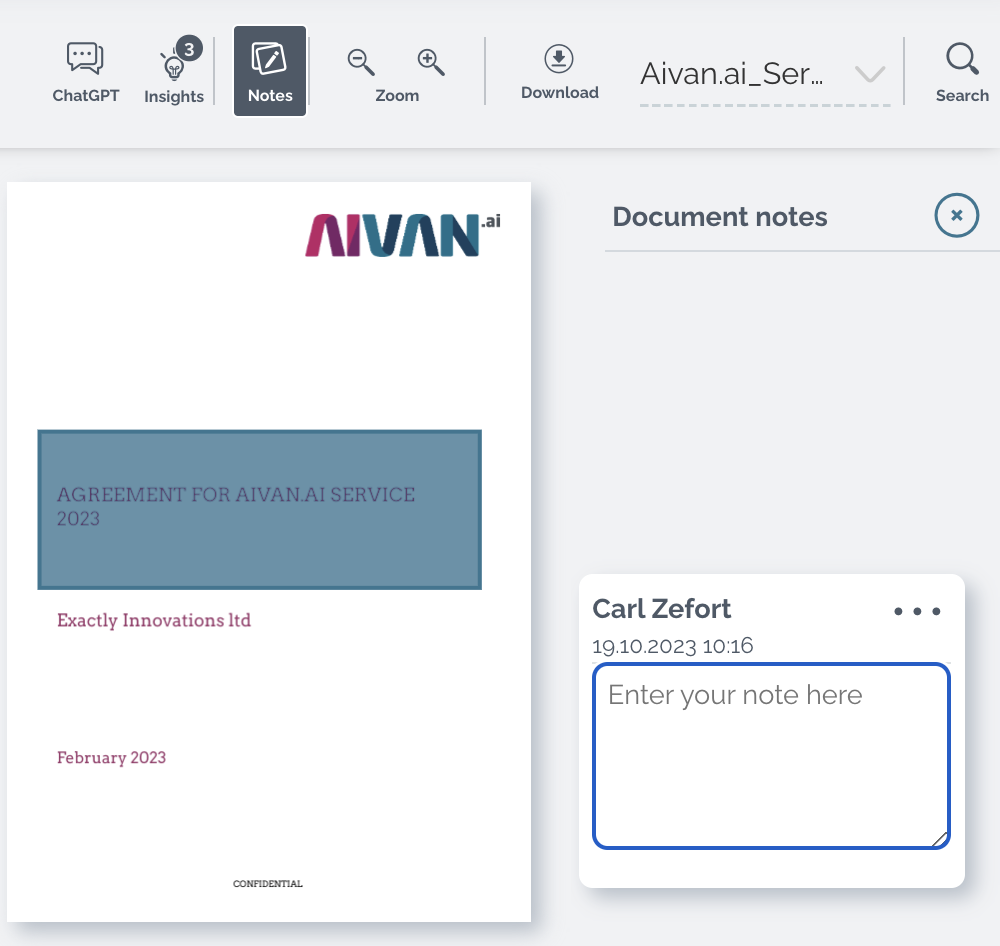This screenshot has width=1000, height=946.
Task: Click the Insights badge showing 3
Action: [x=189, y=48]
